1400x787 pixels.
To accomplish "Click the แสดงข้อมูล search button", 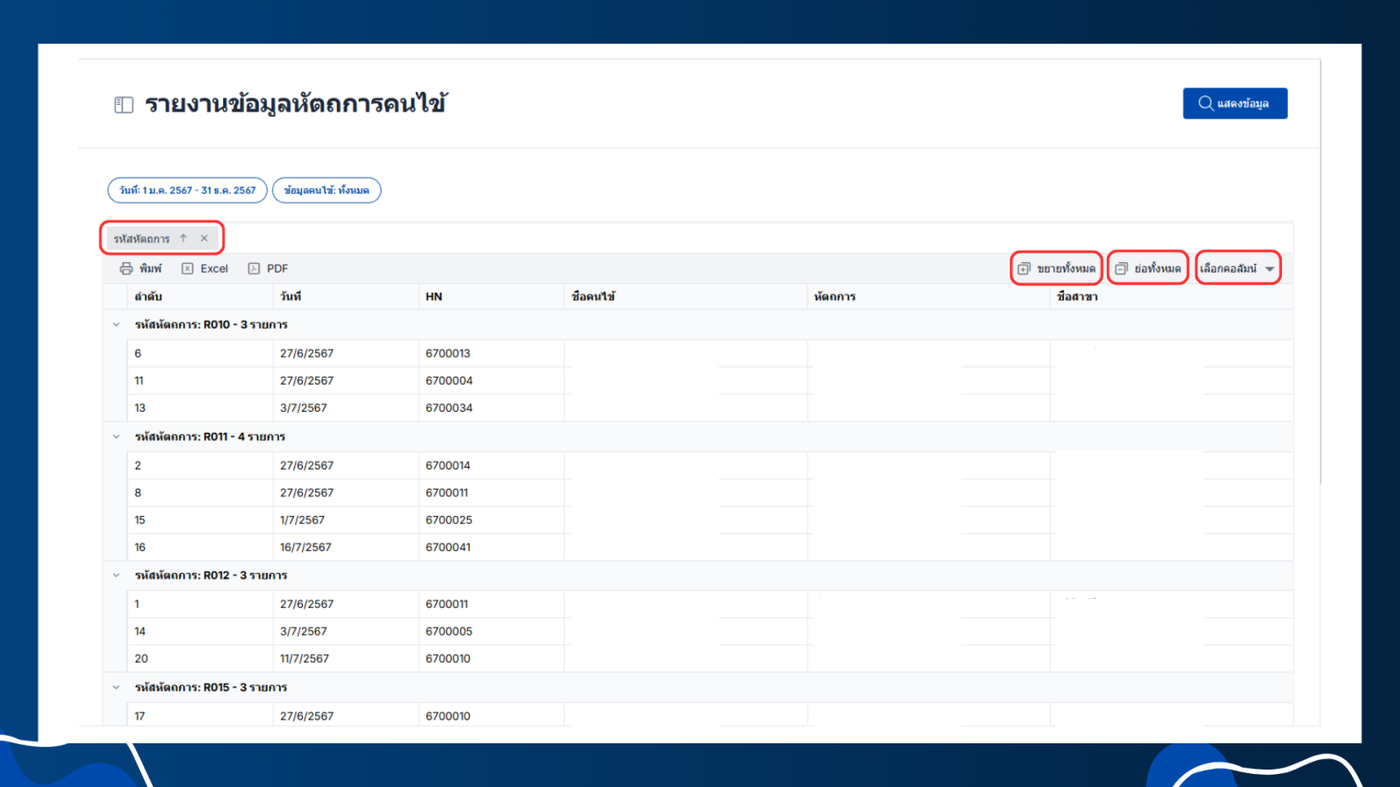I will (x=1235, y=103).
